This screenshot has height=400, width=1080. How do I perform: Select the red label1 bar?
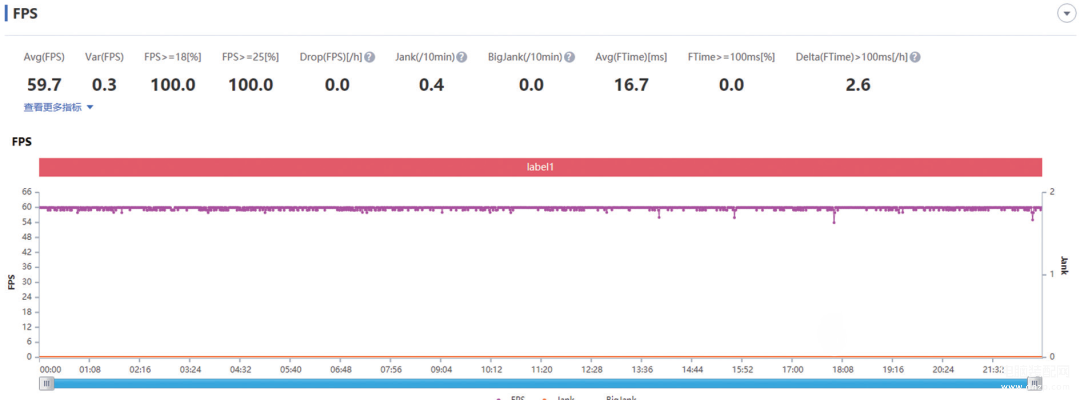click(540, 167)
